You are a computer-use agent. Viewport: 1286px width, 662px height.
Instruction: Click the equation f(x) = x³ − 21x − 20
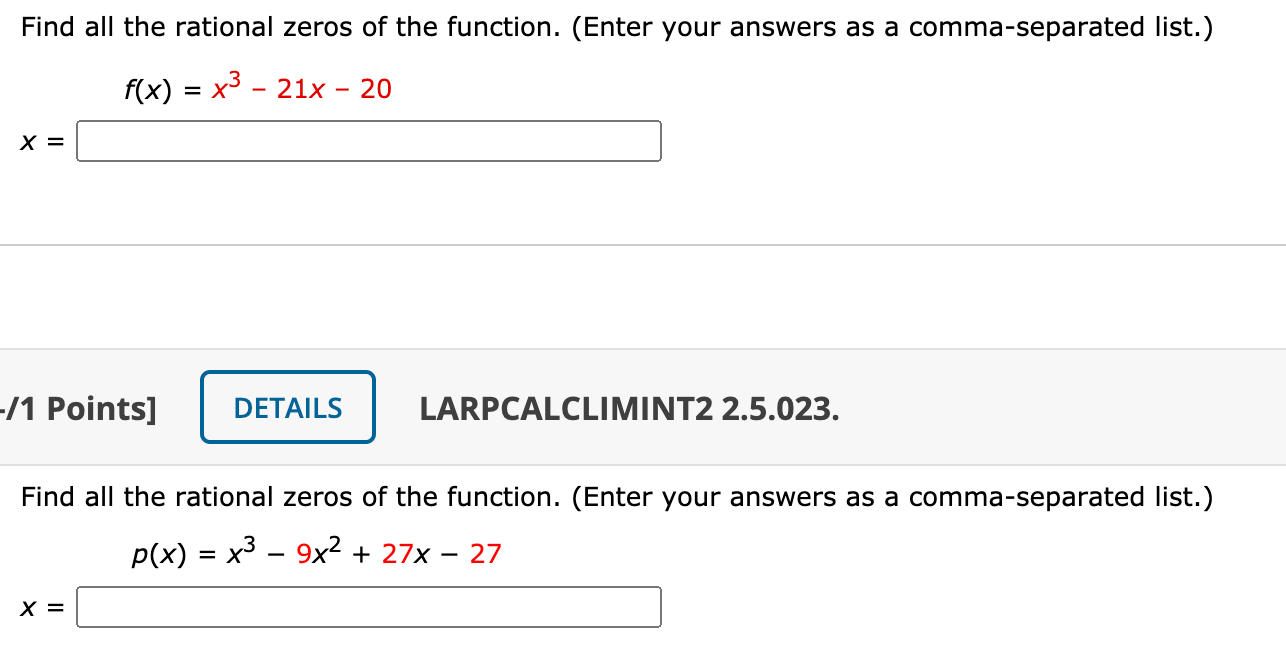pos(258,90)
